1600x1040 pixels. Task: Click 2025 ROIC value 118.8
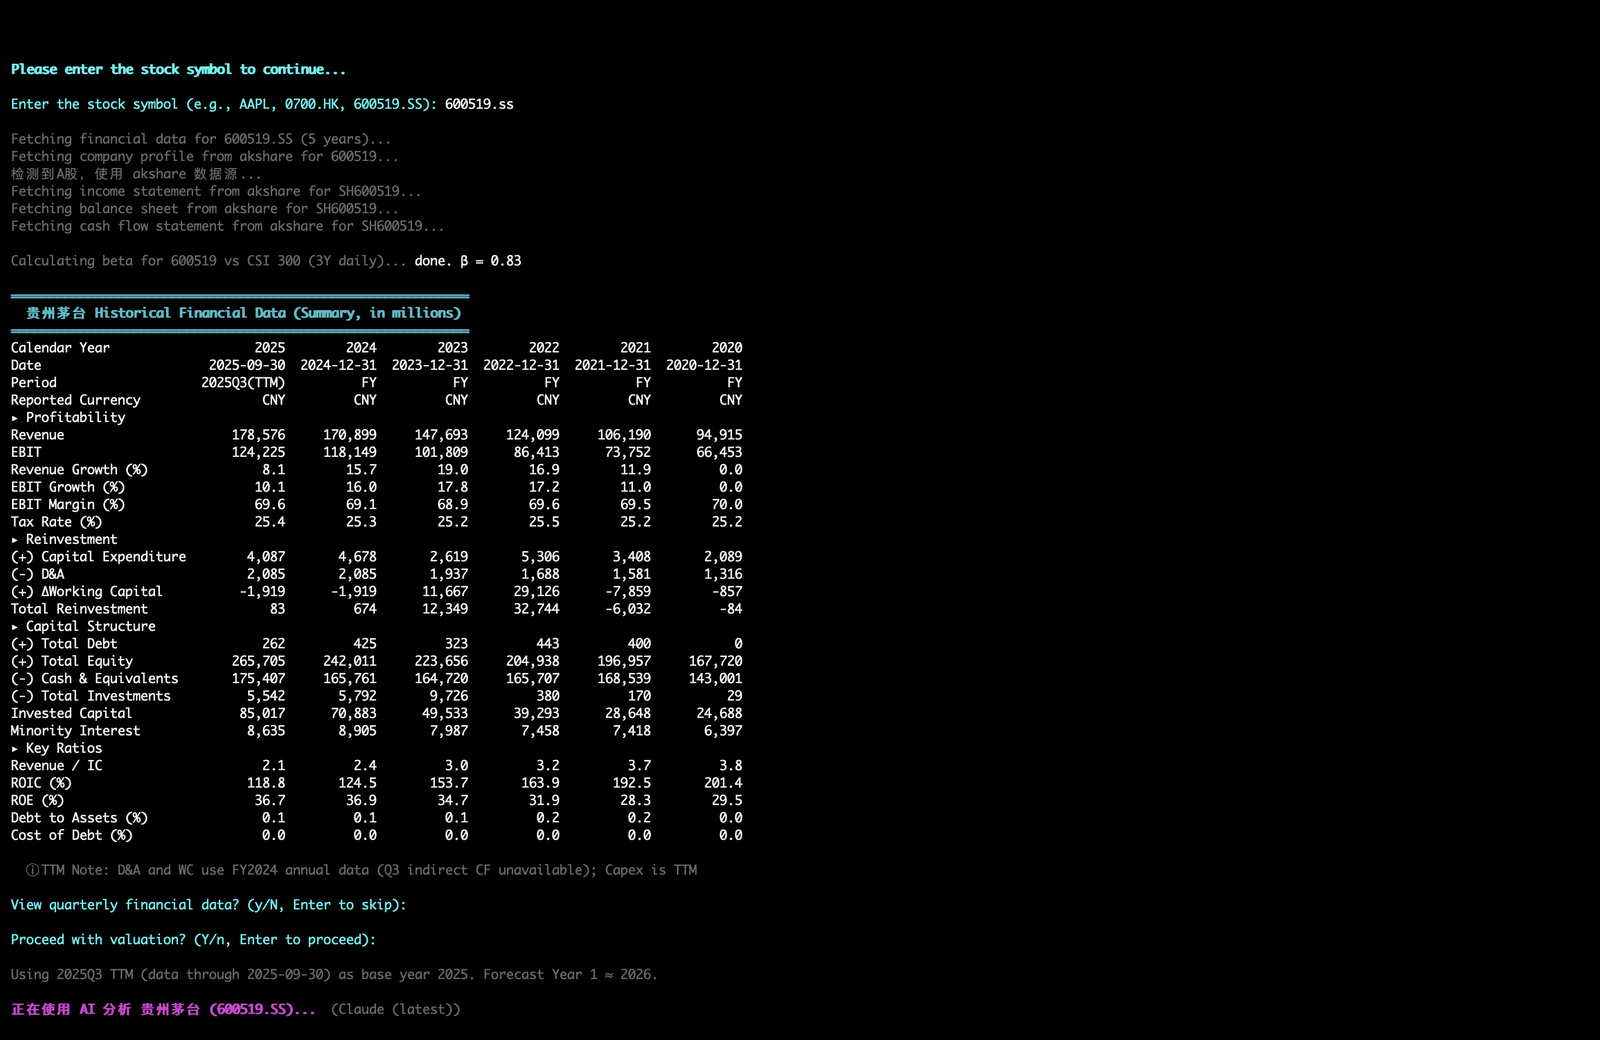coord(266,783)
